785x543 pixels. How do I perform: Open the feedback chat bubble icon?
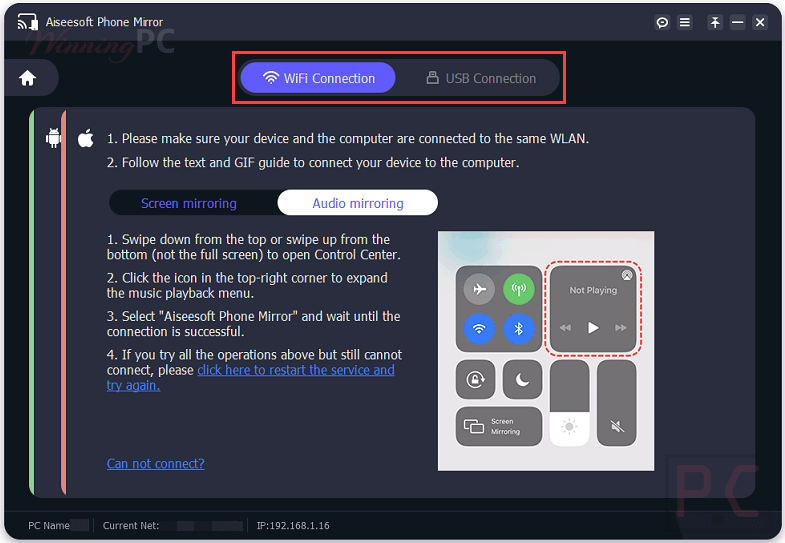point(662,22)
